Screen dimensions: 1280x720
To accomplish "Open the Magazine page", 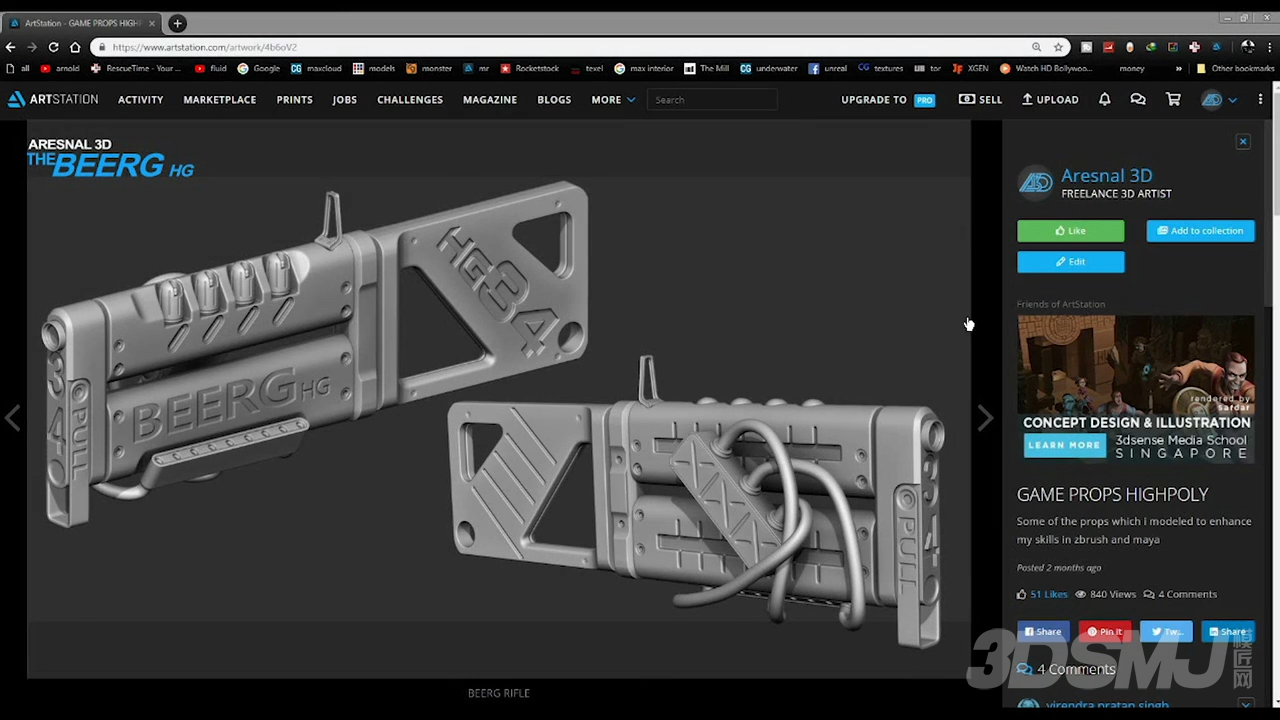I will point(489,100).
